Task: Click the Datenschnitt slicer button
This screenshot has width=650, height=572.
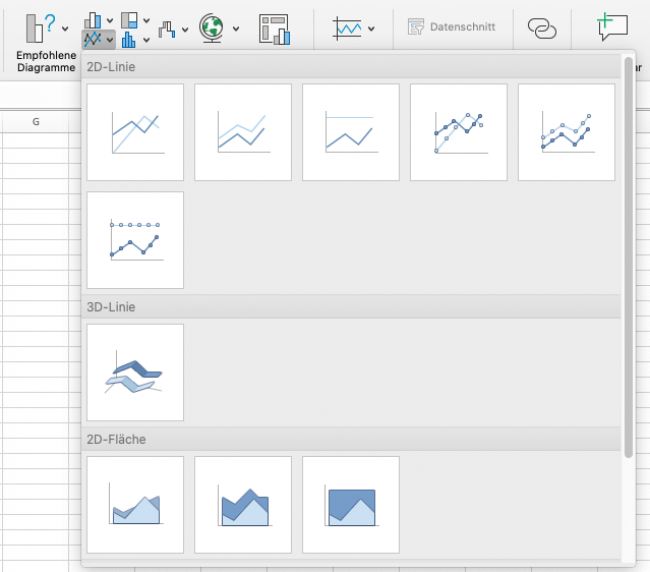Action: (451, 28)
